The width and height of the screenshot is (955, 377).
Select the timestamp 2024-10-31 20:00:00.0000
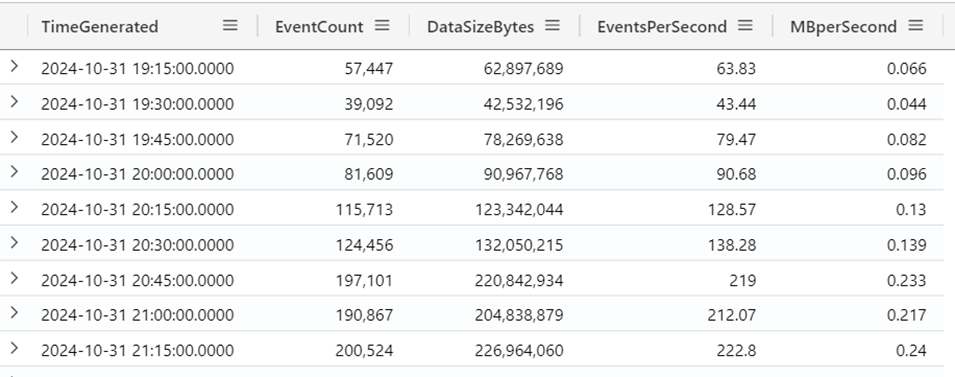[138, 174]
